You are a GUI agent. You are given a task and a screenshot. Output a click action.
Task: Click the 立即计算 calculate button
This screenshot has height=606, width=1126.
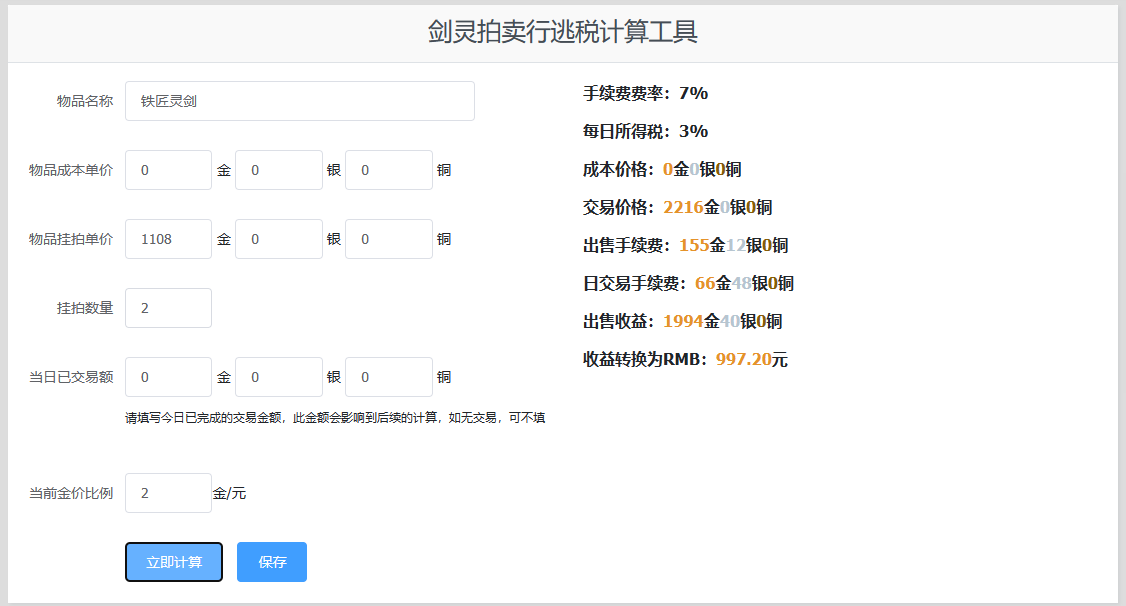174,561
